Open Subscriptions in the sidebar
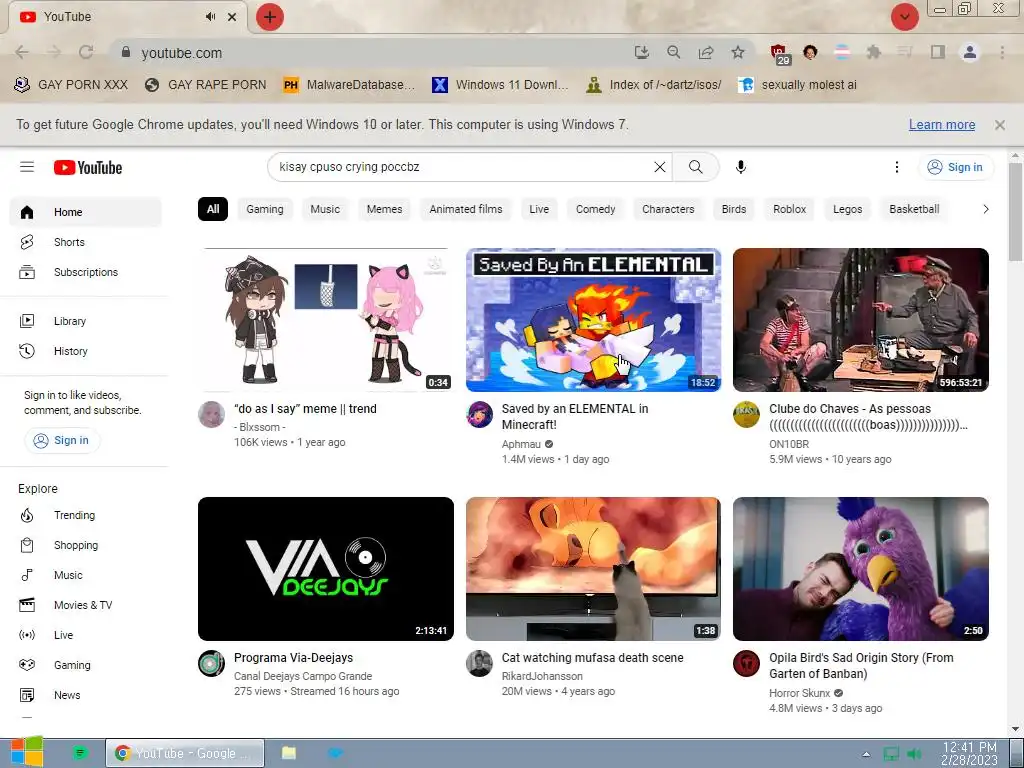 86,272
